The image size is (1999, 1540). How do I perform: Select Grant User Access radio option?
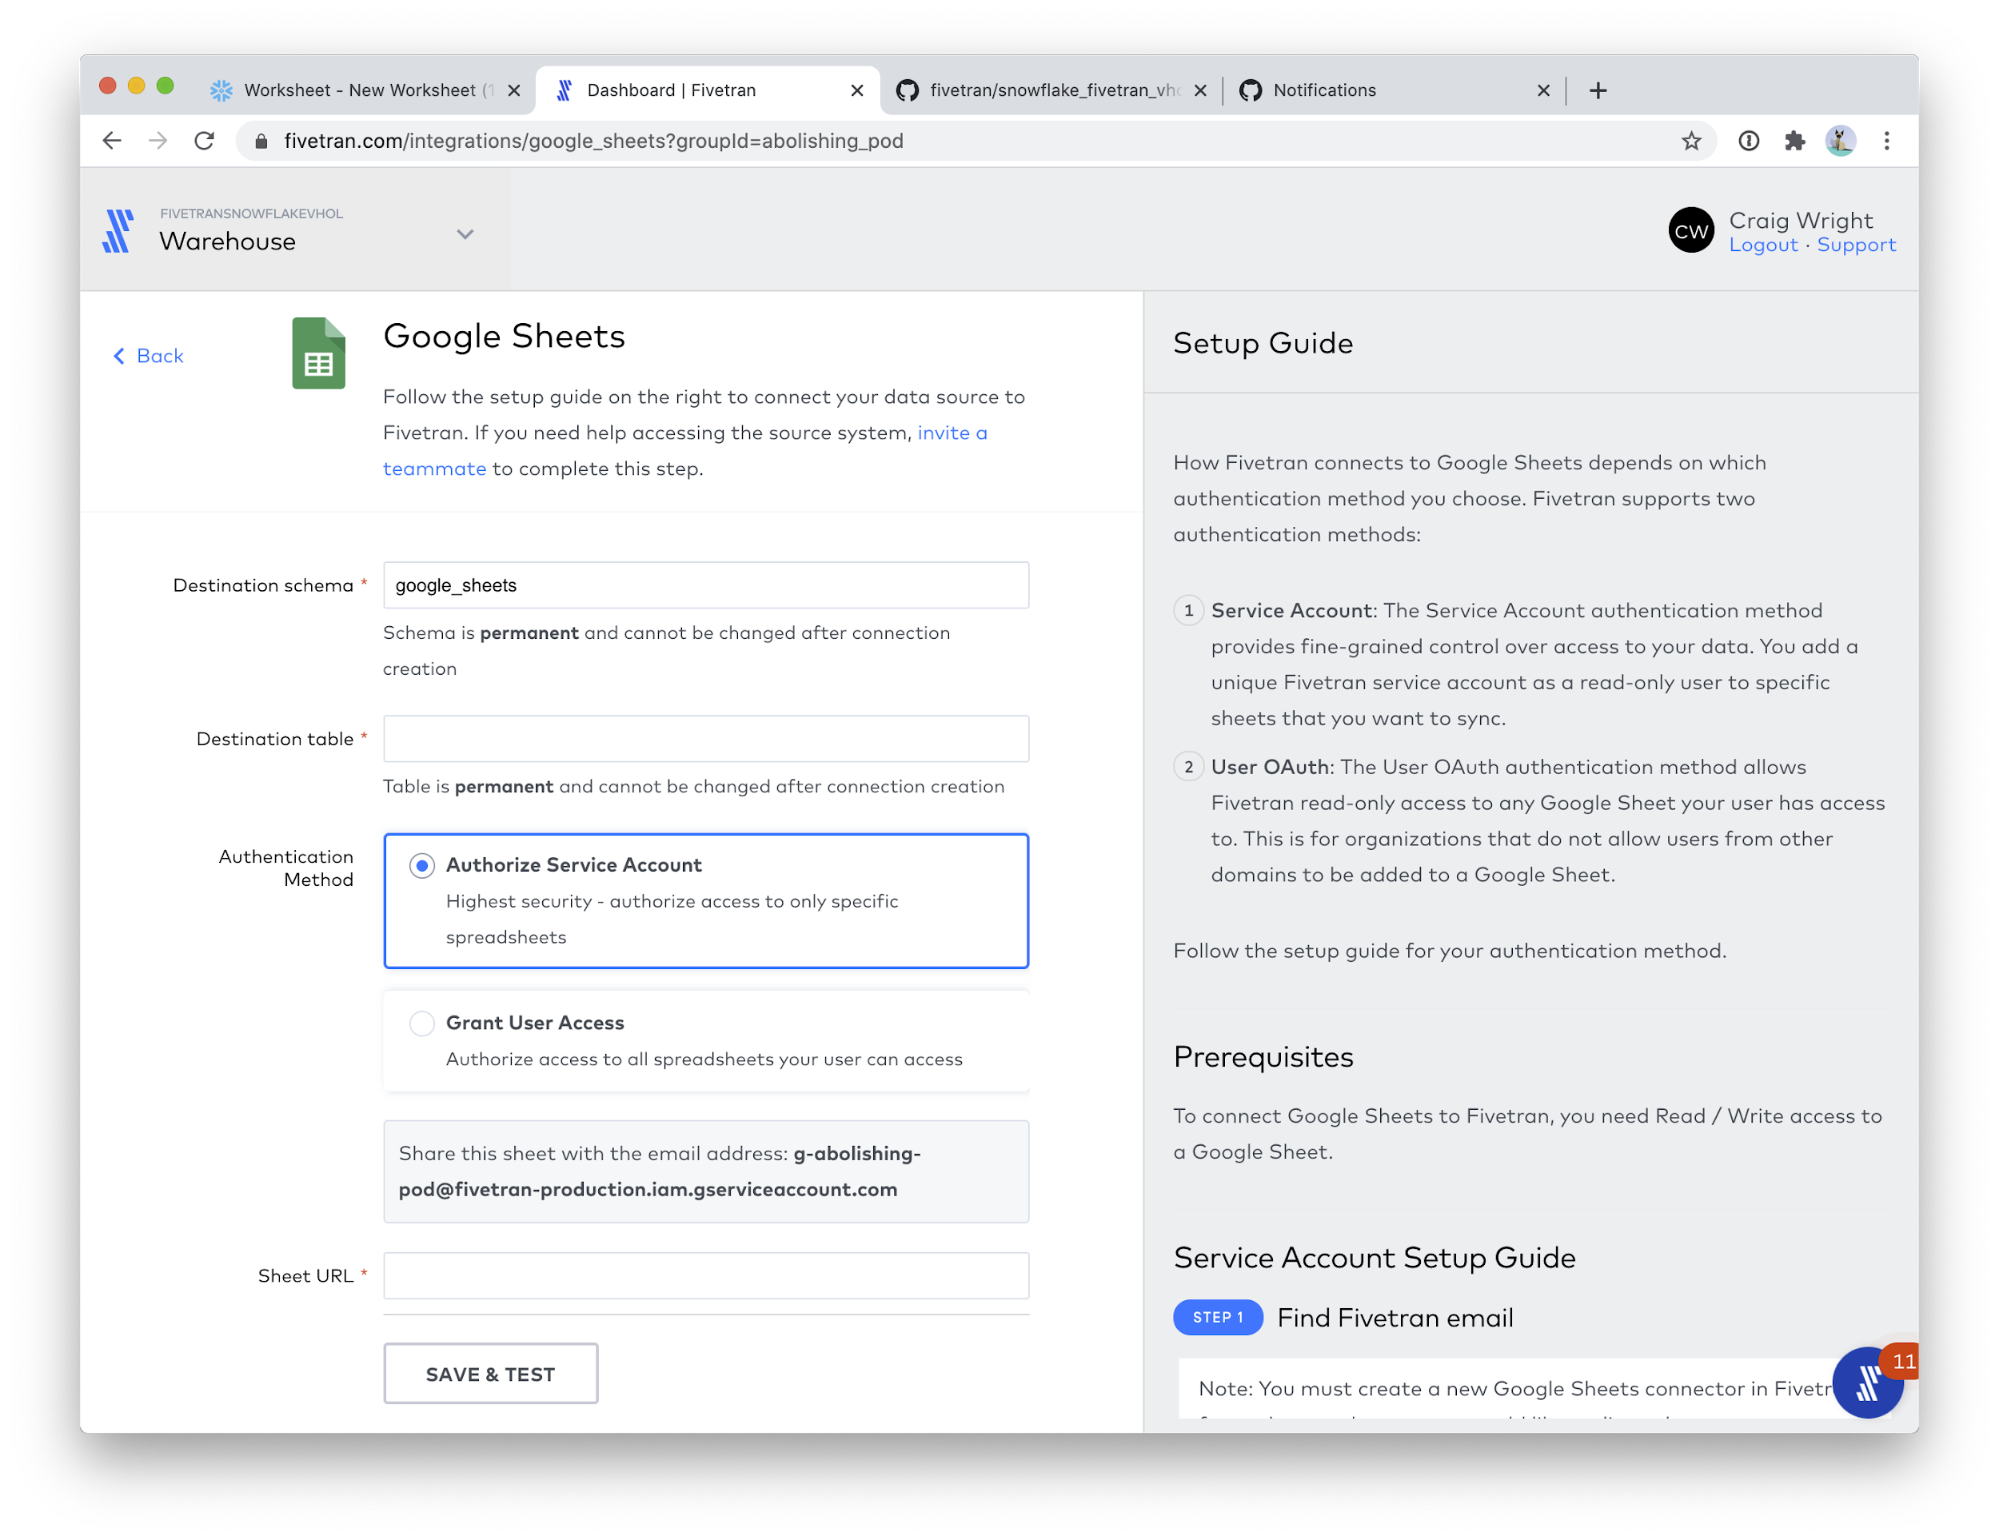click(x=422, y=1023)
